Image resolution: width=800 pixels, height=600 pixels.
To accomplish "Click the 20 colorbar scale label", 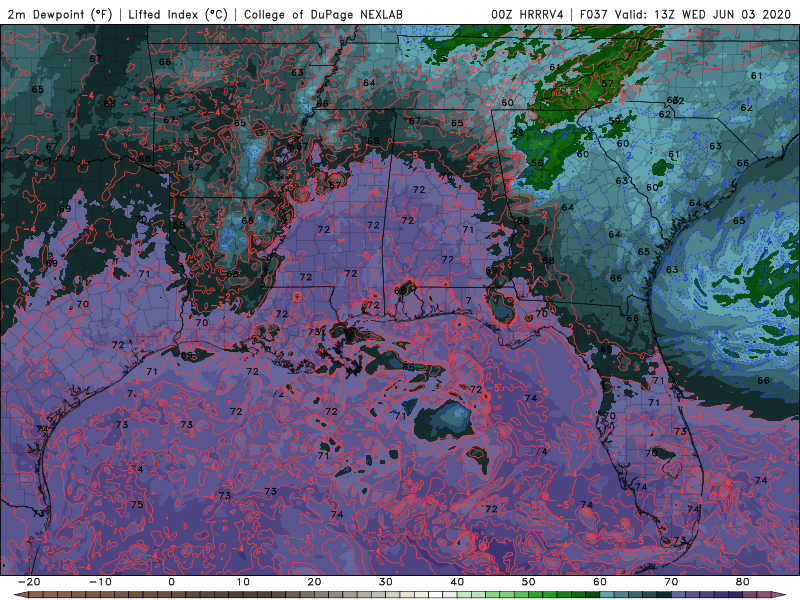I will (x=314, y=582).
